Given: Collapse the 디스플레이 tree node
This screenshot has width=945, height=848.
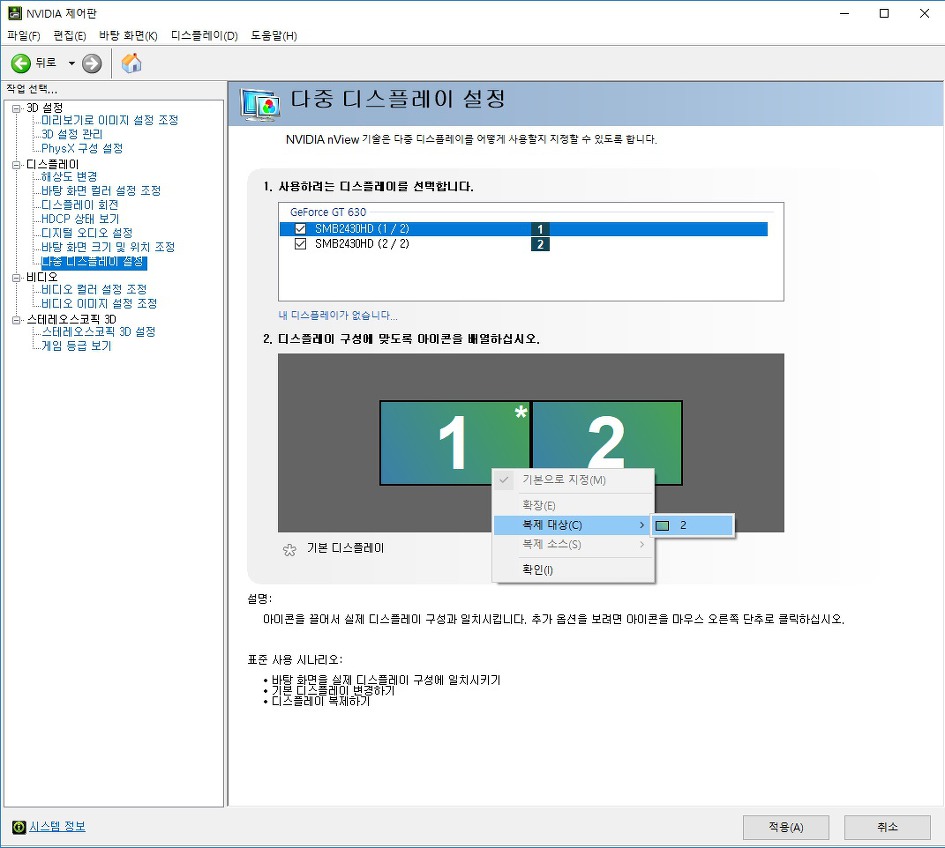Looking at the screenshot, I should point(16,165).
